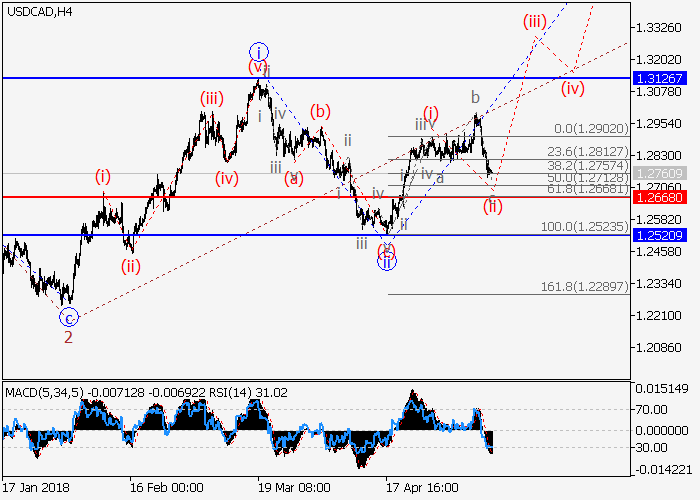Select the red (iii) forecast wave label

[x=534, y=20]
